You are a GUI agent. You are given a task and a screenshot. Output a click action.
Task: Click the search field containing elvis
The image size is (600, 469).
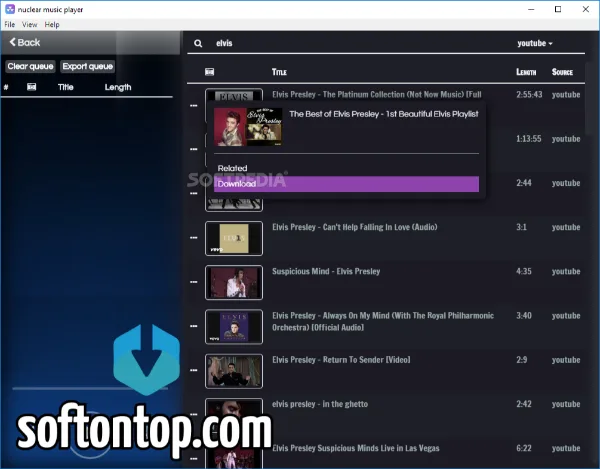pyautogui.click(x=360, y=43)
